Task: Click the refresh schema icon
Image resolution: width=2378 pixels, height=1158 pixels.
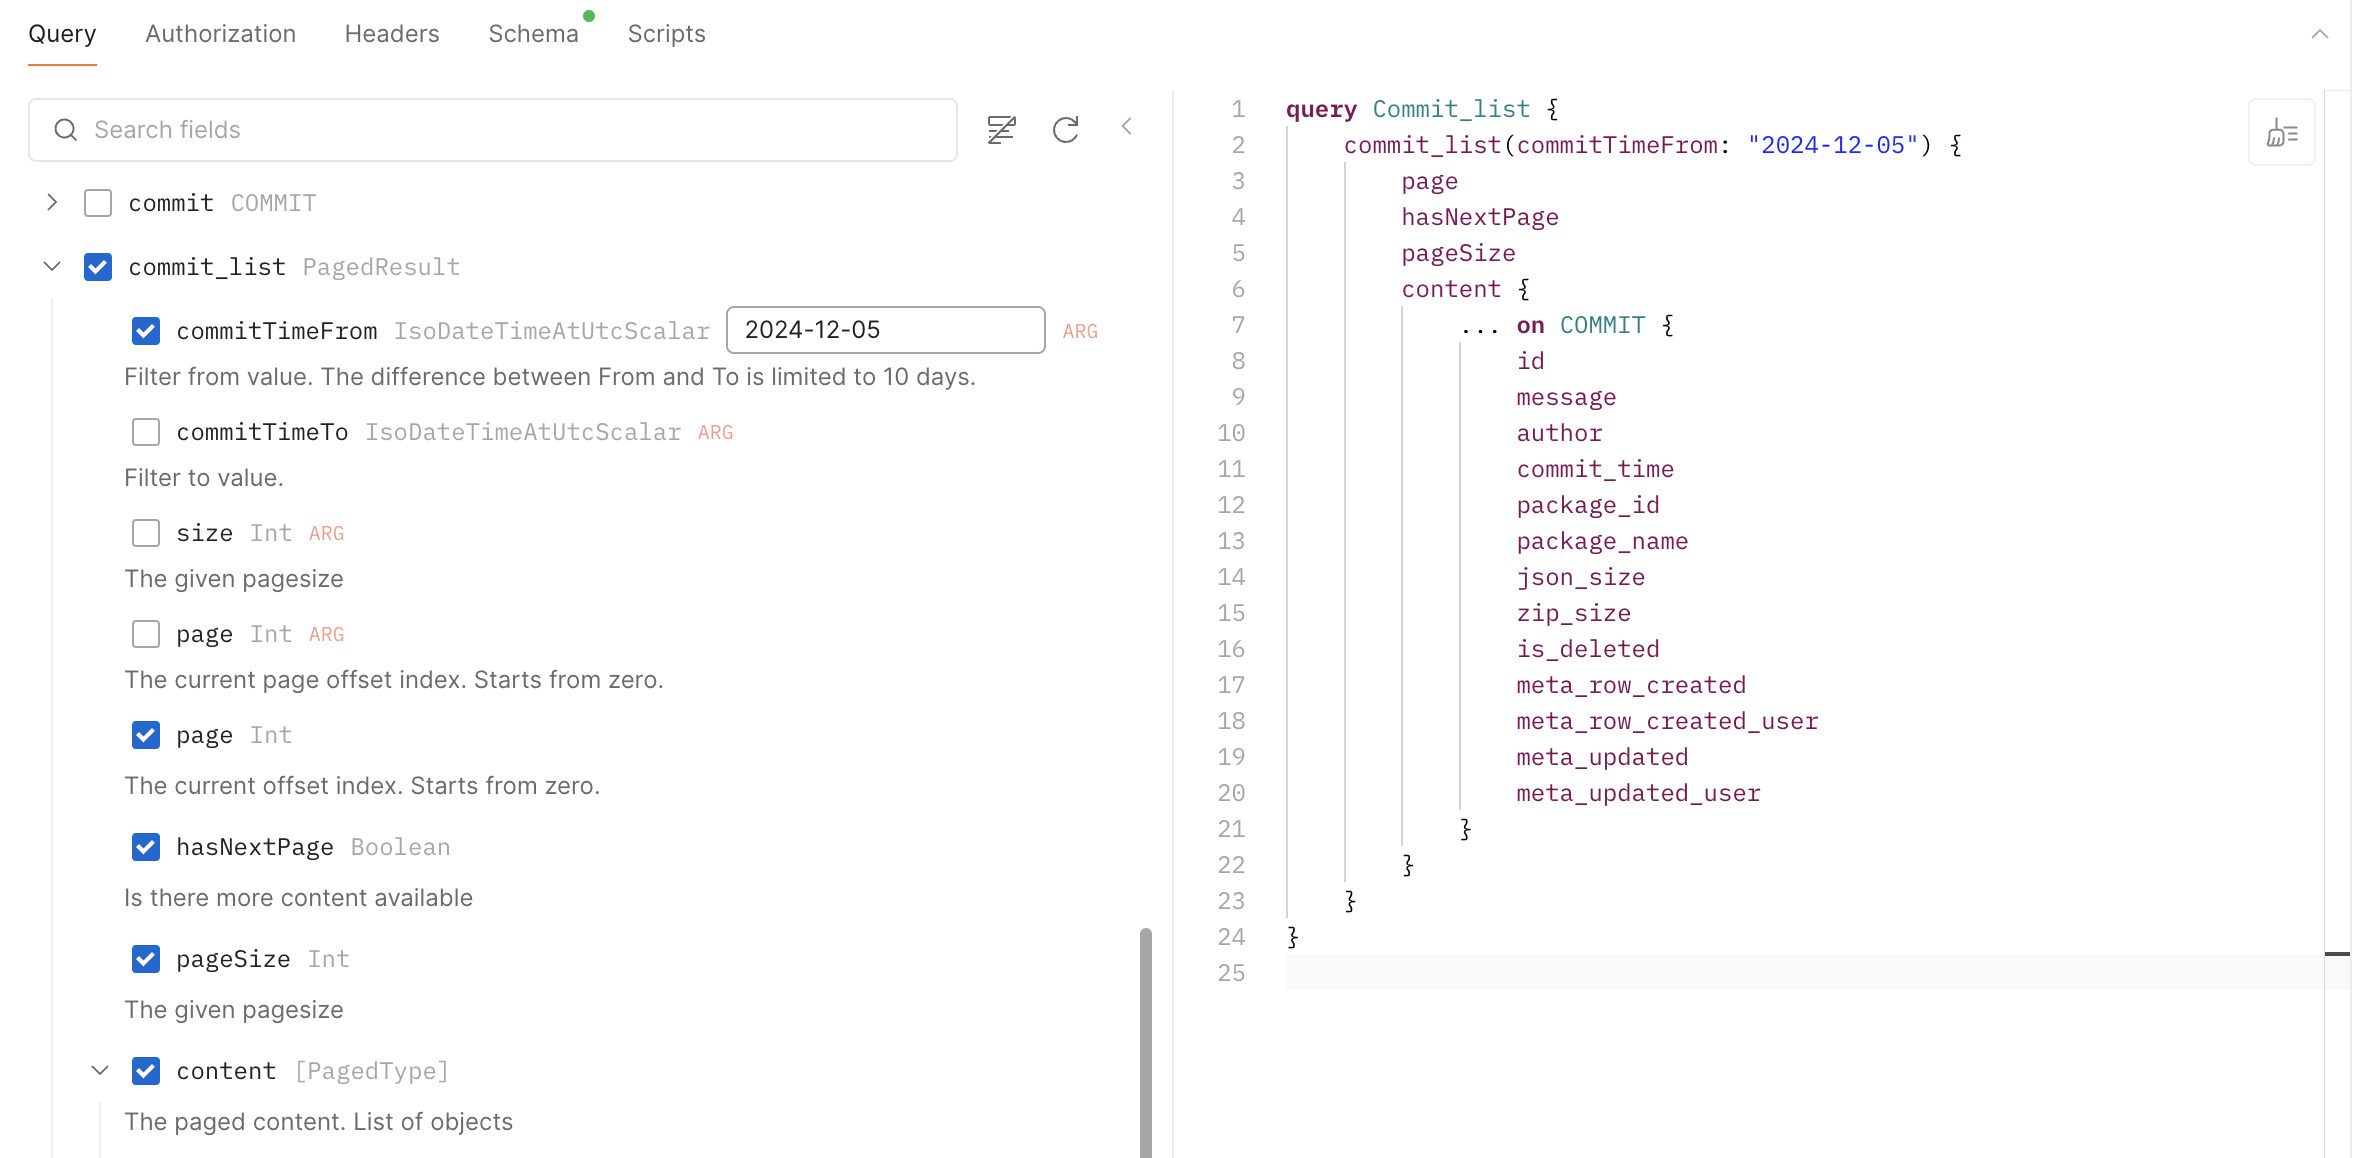Action: pos(1066,129)
